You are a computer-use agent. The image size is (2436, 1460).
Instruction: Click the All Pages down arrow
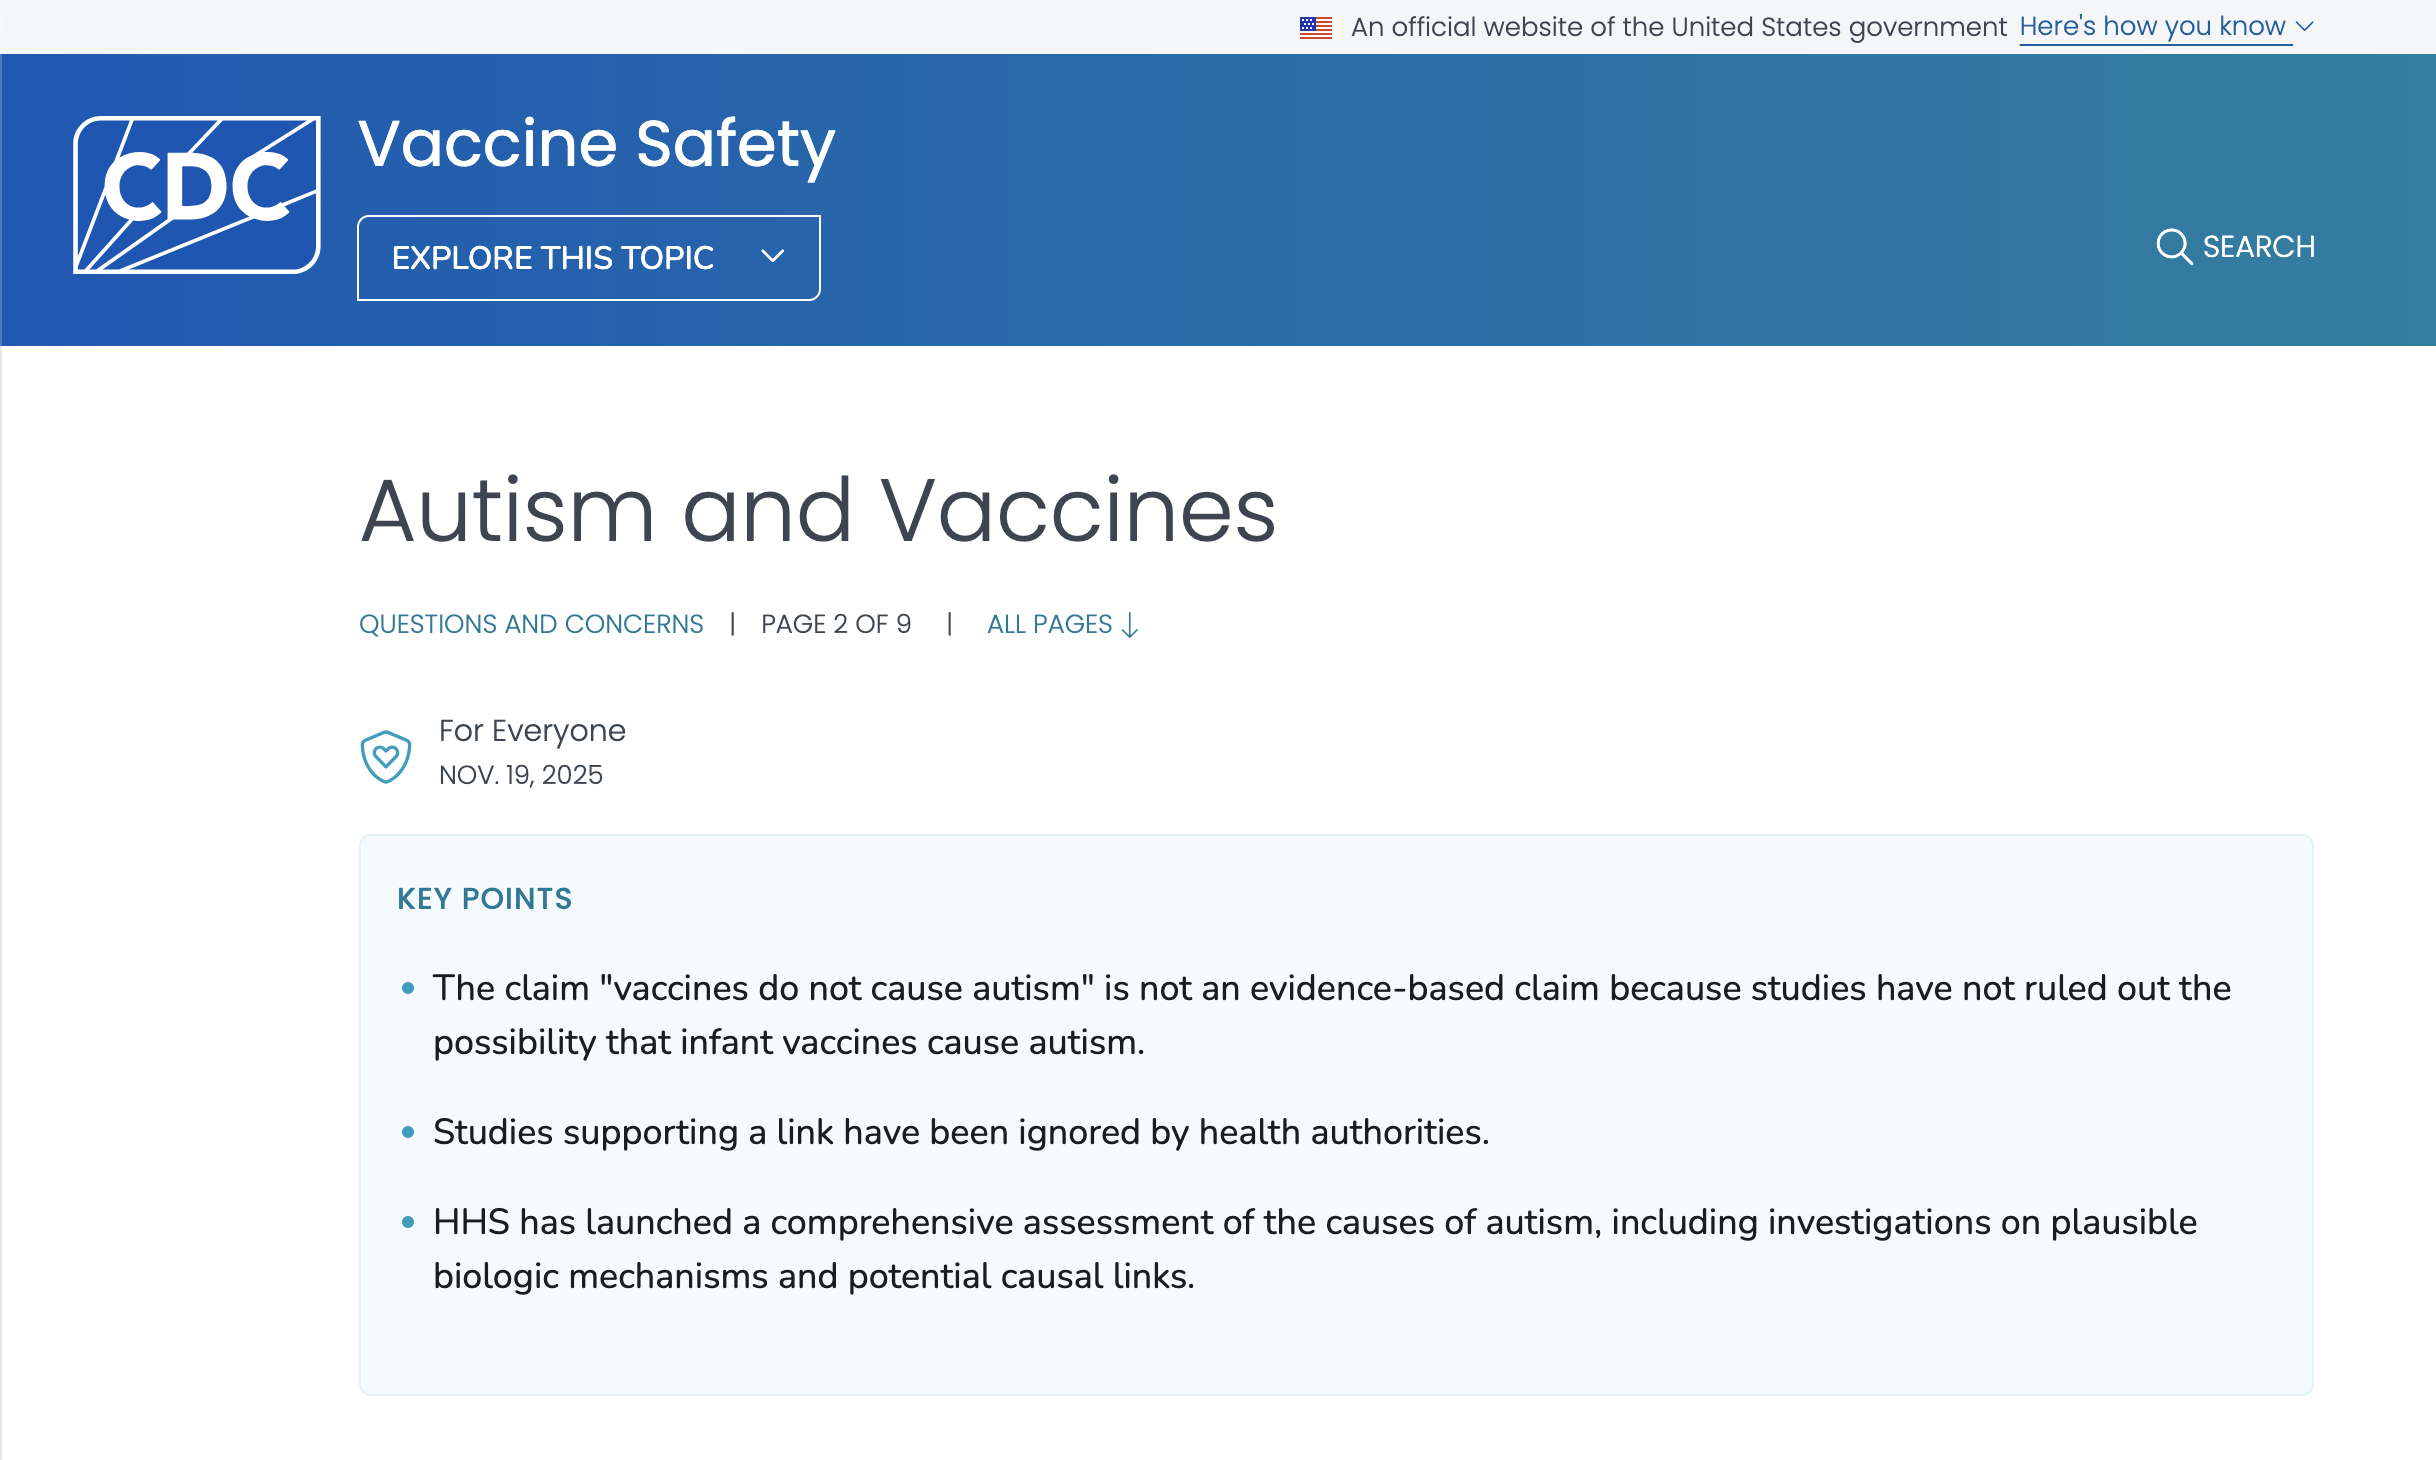coord(1130,626)
